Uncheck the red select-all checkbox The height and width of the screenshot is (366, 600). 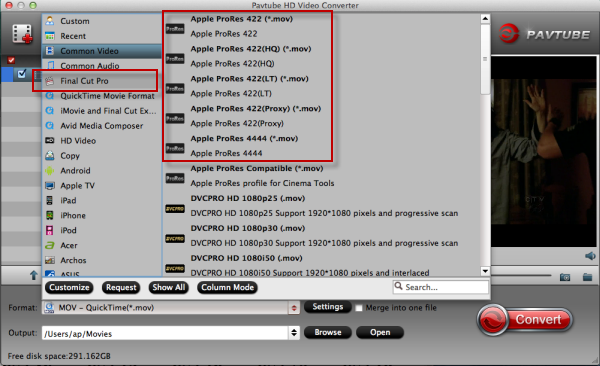point(11,60)
